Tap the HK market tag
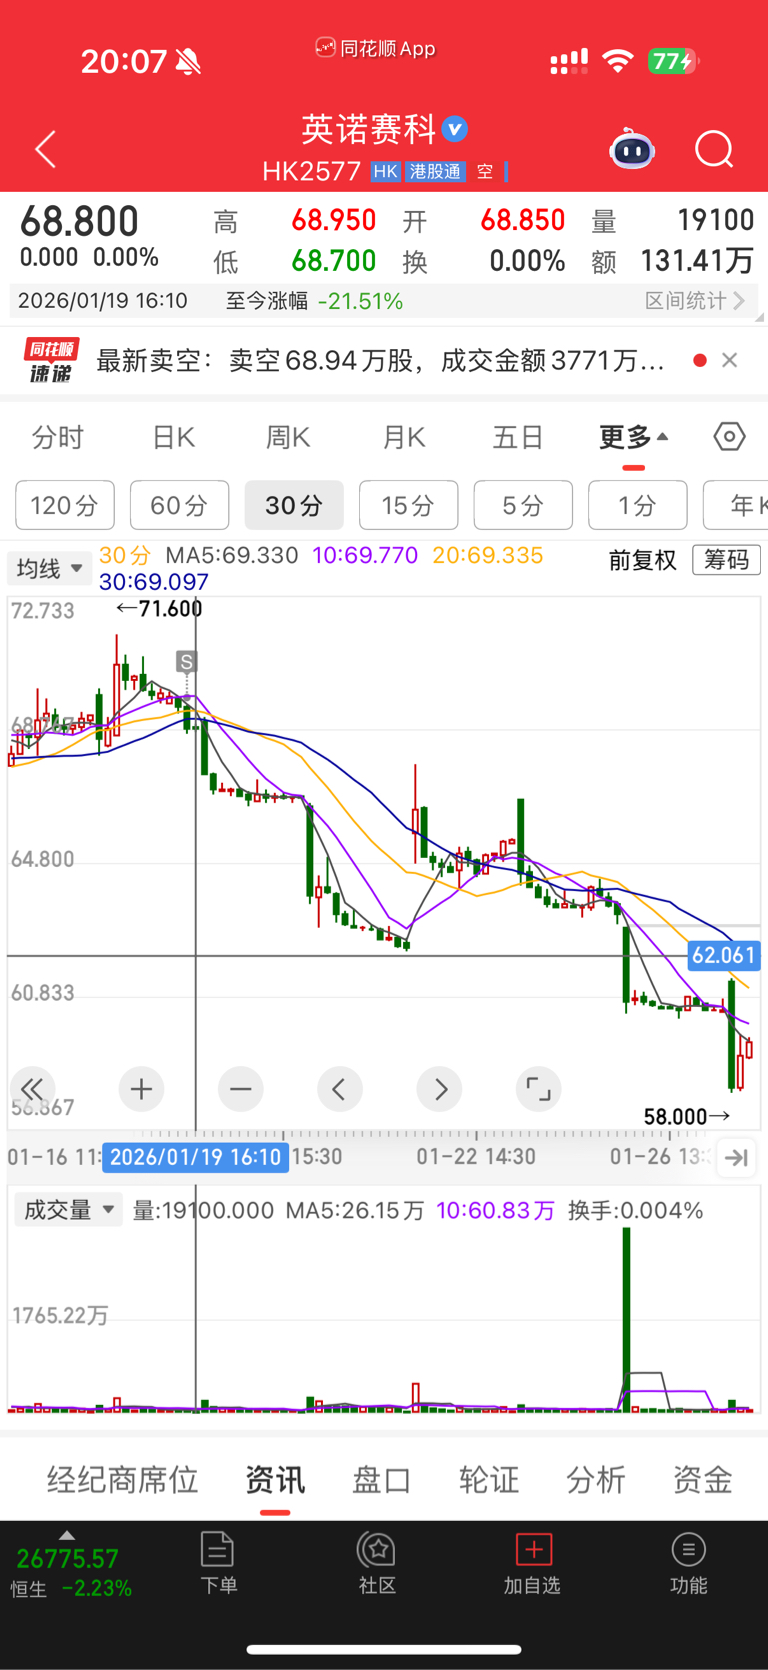Viewport: 768px width, 1670px height. [386, 172]
